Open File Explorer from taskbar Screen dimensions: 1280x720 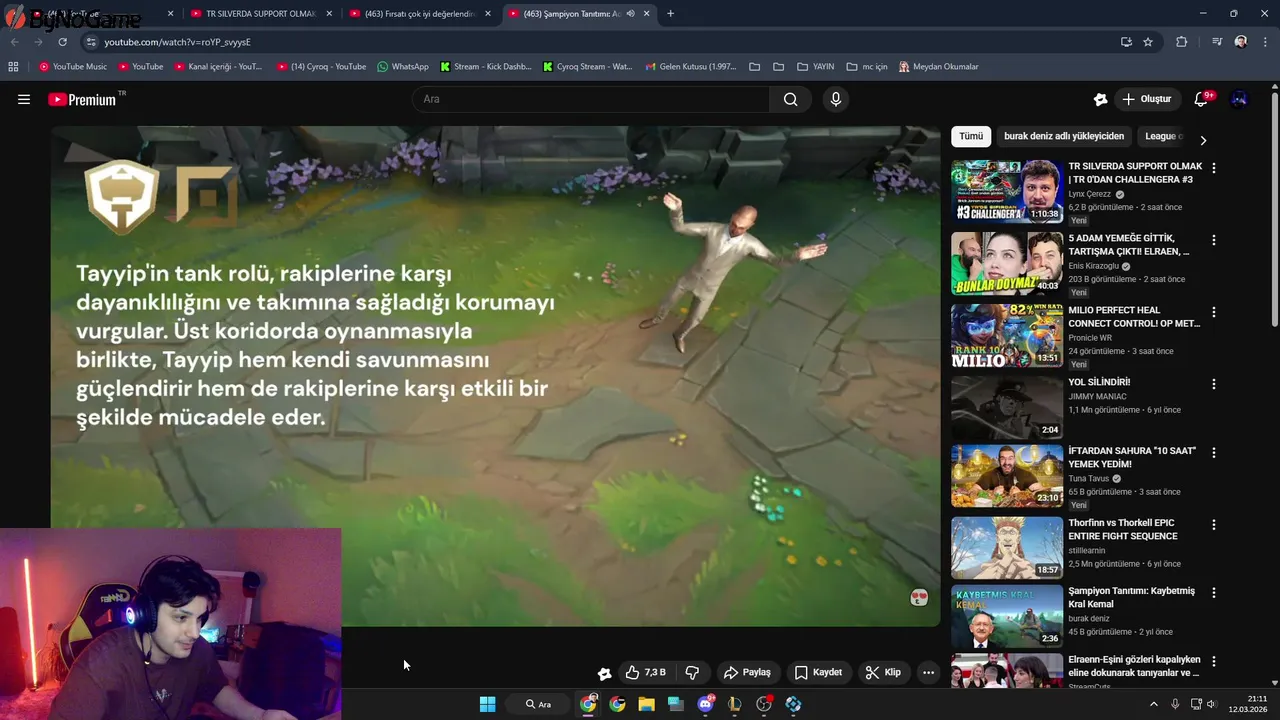(646, 704)
